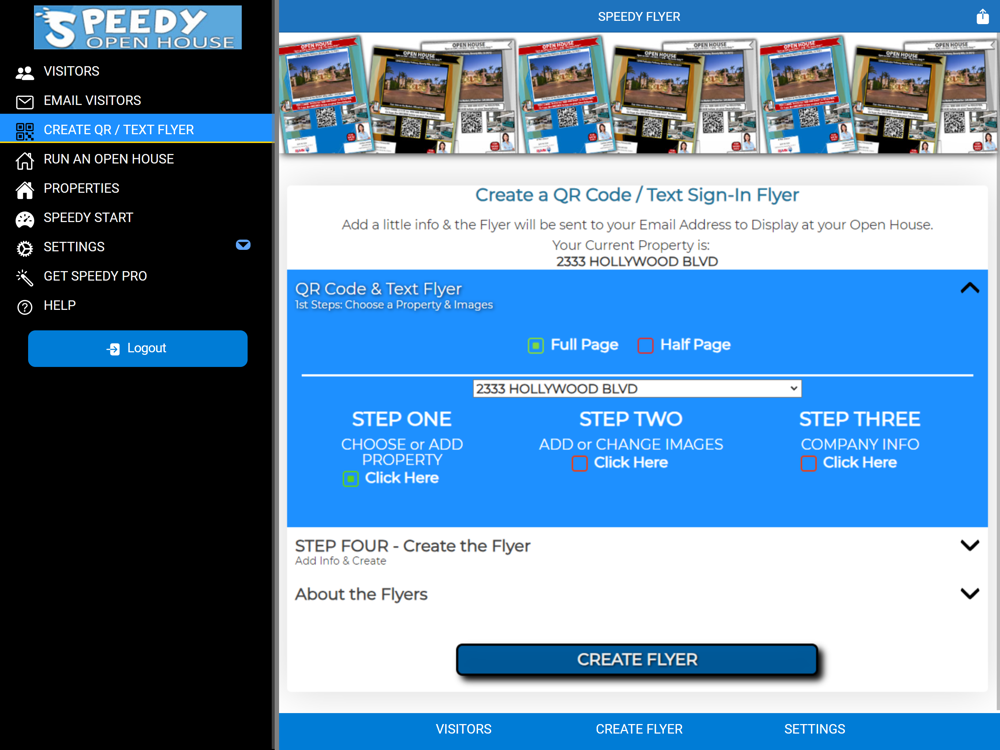Click the blue mail badge beside Settings
The height and width of the screenshot is (750, 1000).
pos(243,245)
